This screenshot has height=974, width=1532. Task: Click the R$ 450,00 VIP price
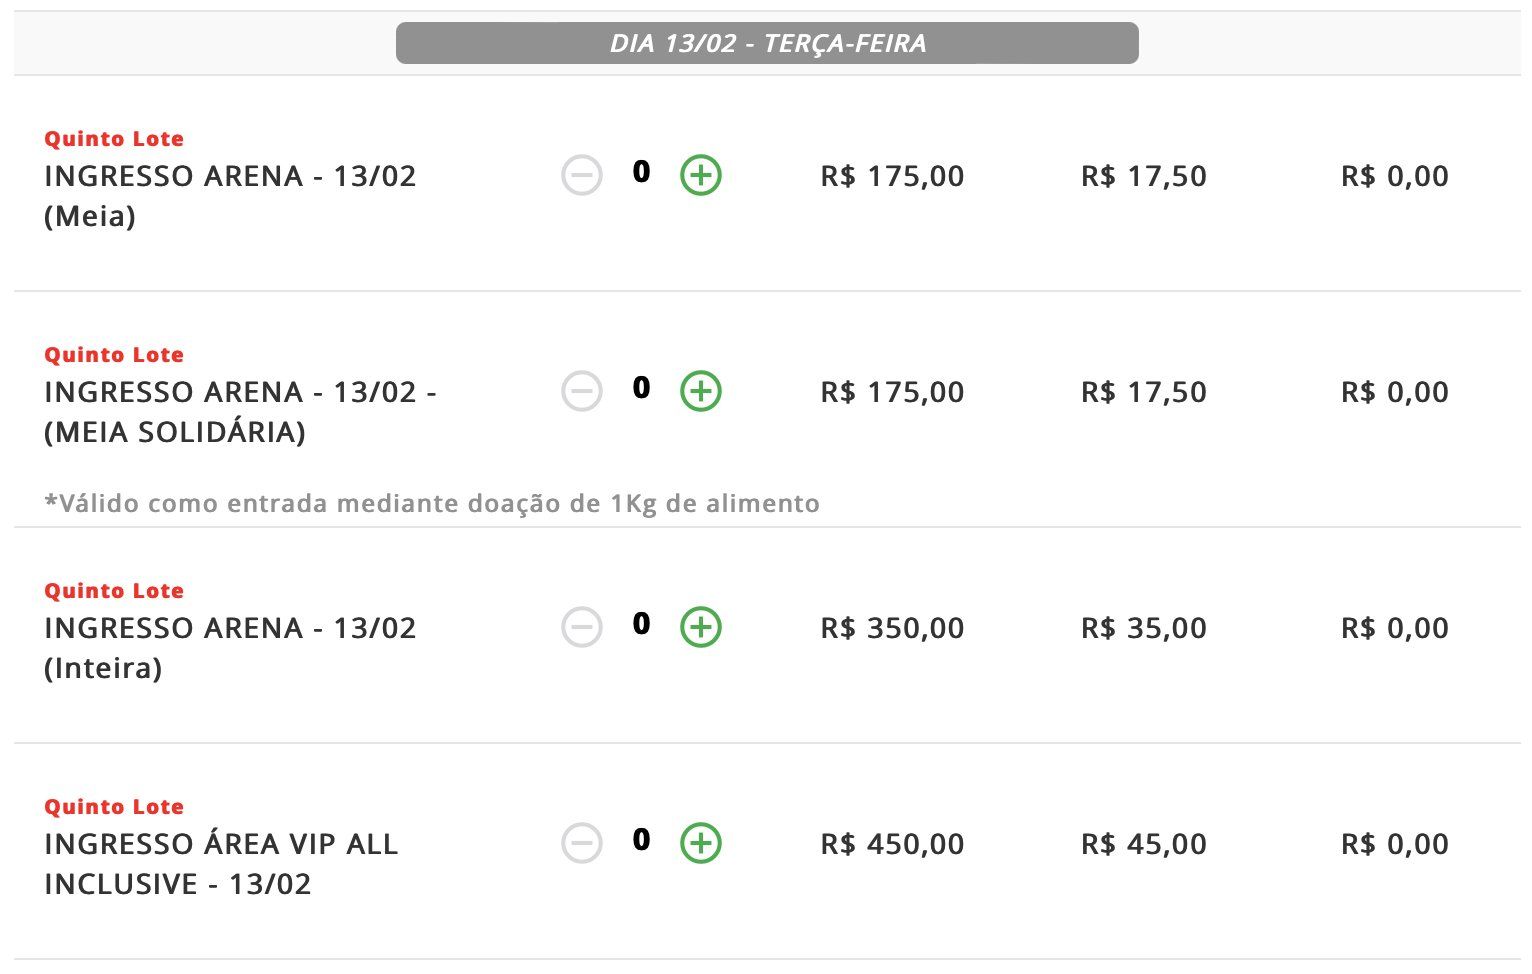pyautogui.click(x=892, y=844)
